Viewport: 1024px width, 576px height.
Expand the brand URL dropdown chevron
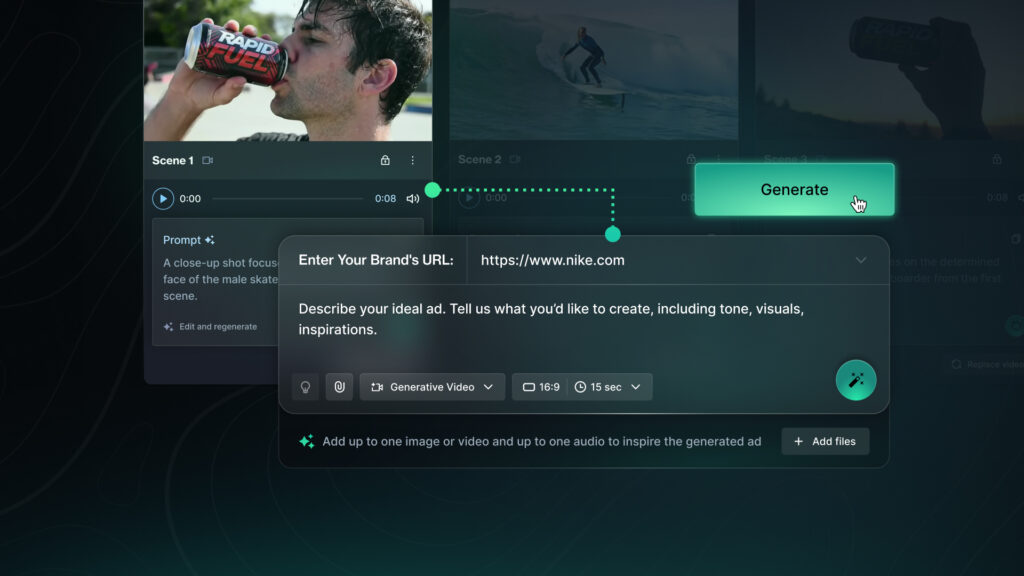pos(861,260)
